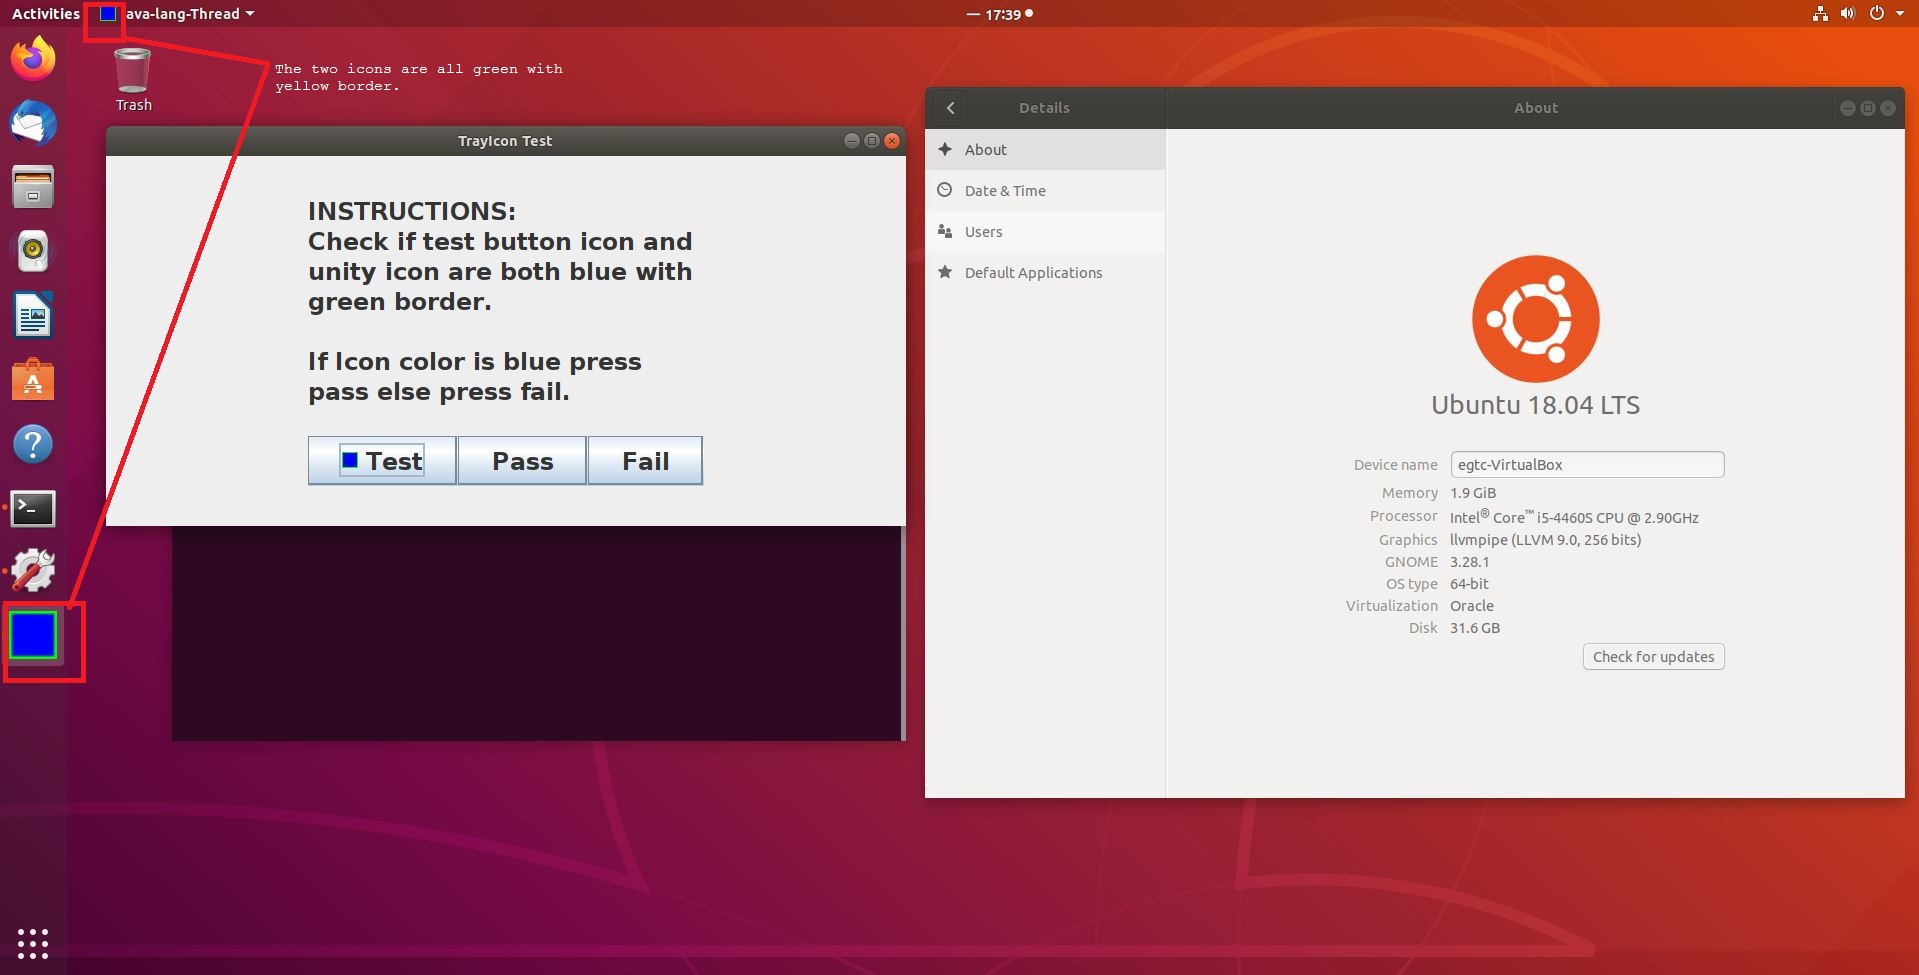Edit the Device name text field
The image size is (1919, 975).
1586,465
